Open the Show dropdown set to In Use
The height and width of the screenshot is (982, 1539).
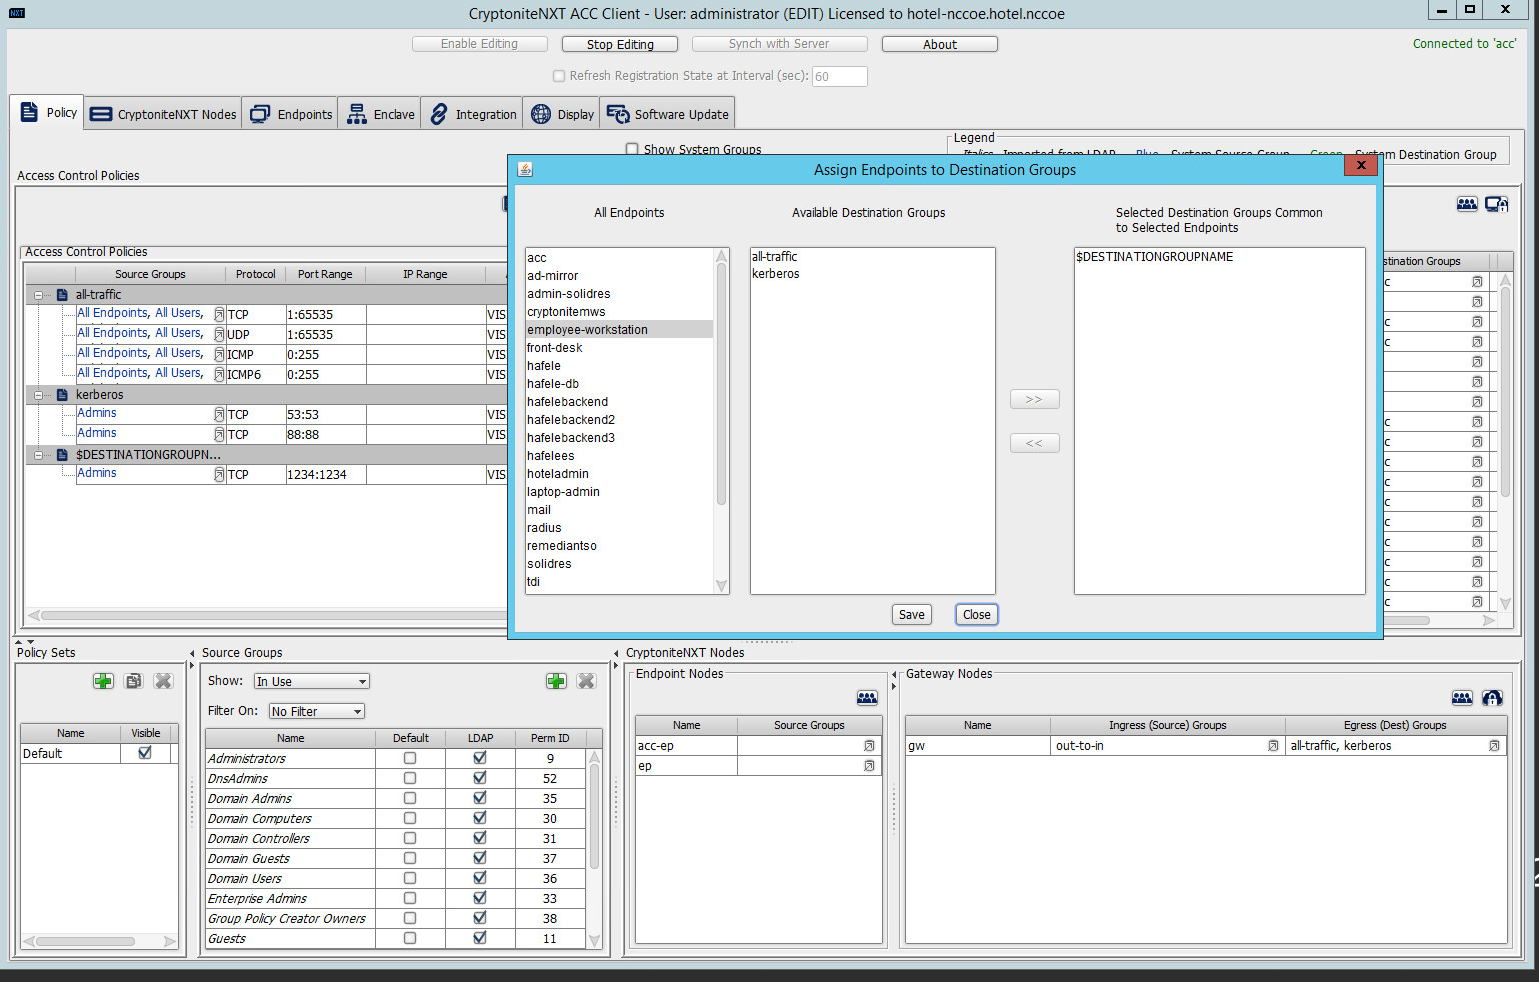tap(311, 681)
